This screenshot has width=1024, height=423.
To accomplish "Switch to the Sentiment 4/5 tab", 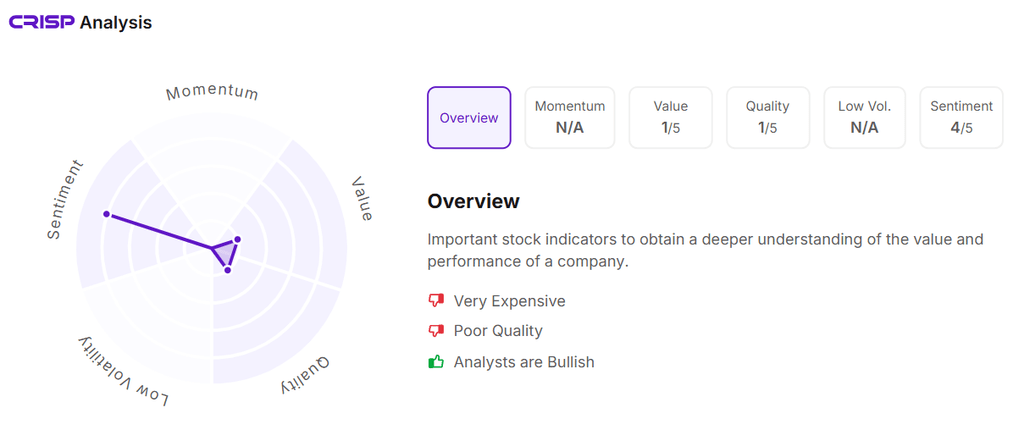I will point(961,118).
